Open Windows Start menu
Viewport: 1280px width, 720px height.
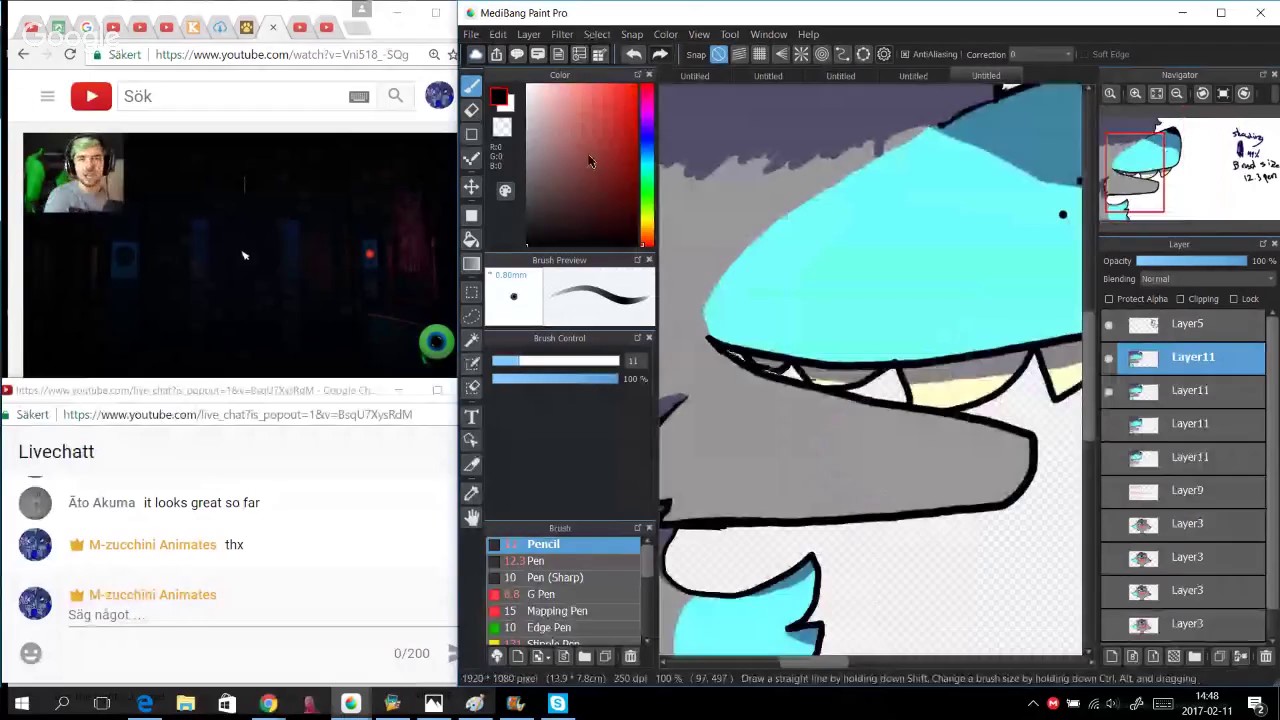point(21,704)
